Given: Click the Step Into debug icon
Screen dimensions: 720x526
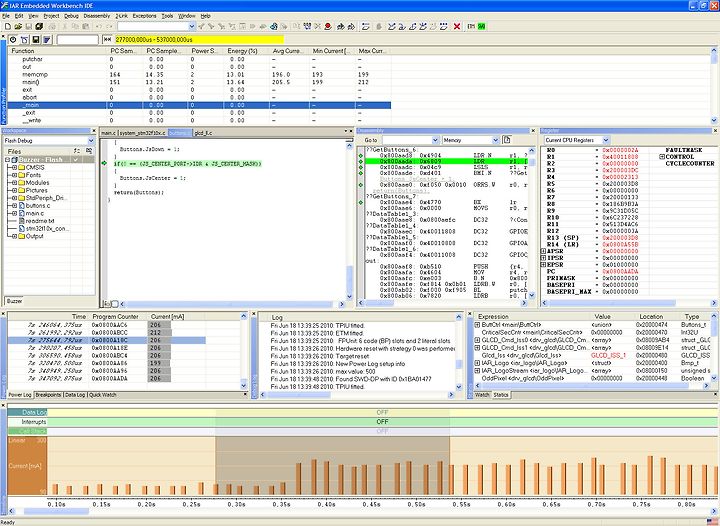Looking at the screenshot, I should click(402, 27).
